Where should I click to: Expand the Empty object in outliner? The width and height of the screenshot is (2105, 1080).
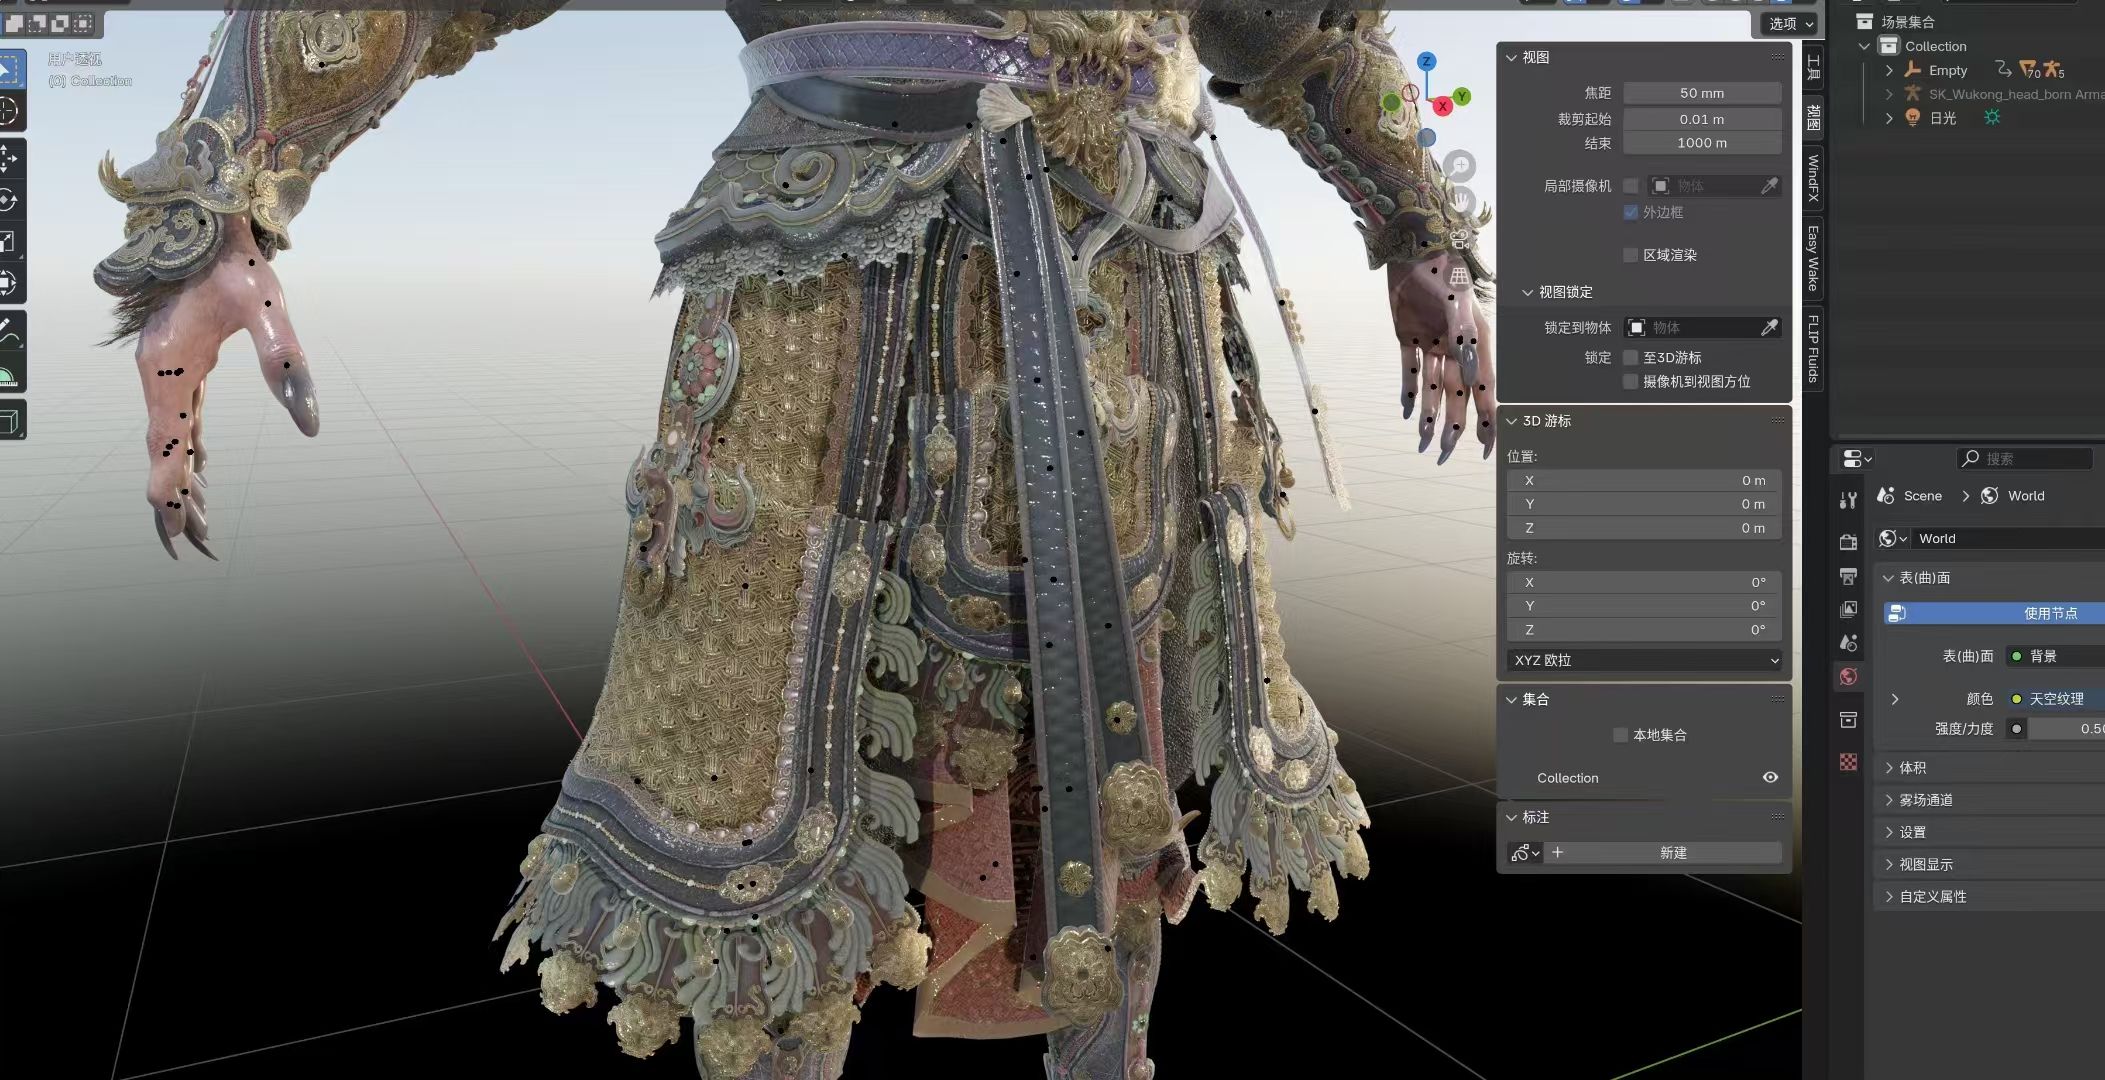pyautogui.click(x=1889, y=70)
